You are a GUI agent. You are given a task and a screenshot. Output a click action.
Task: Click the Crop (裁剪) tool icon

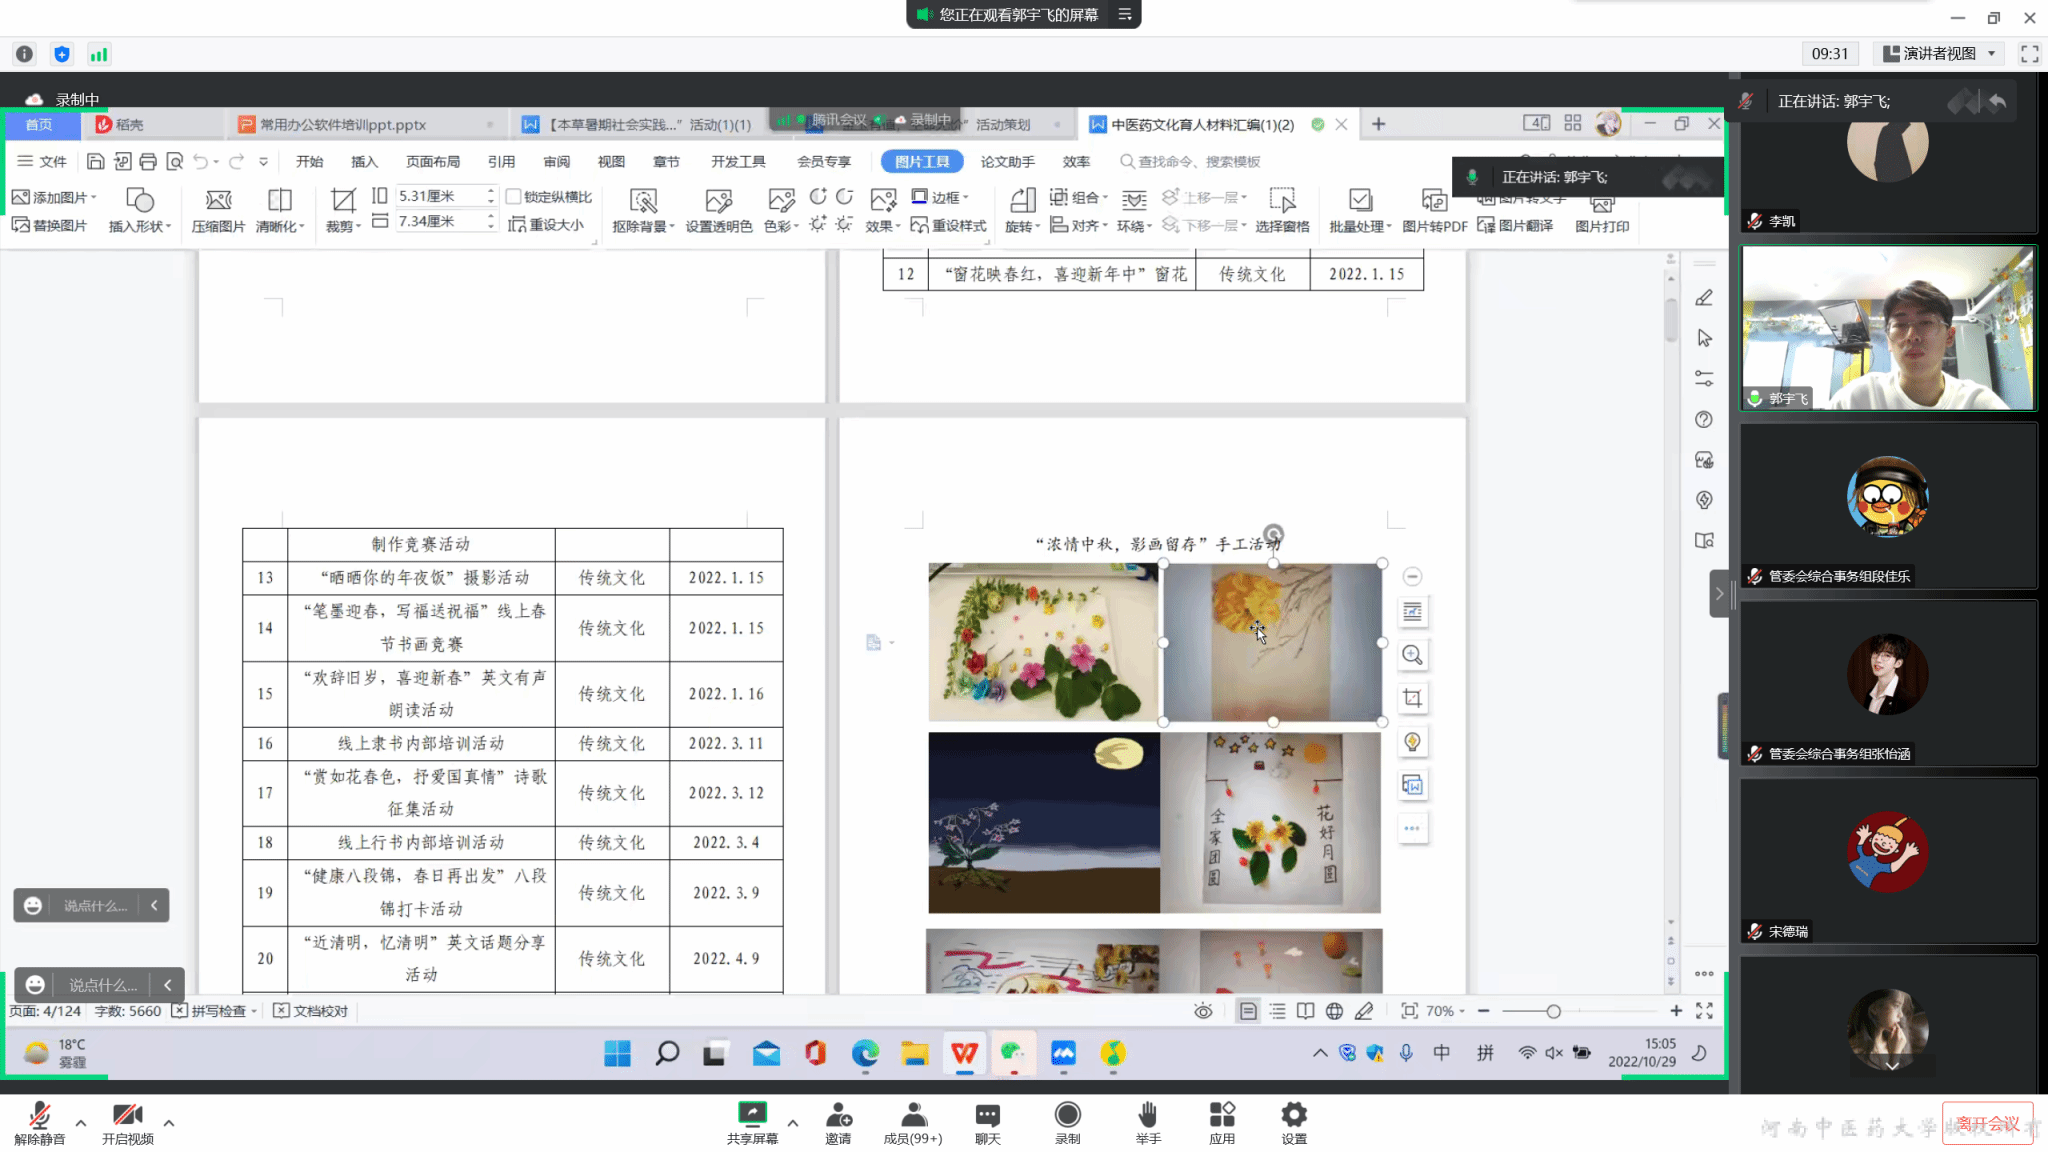pyautogui.click(x=342, y=200)
